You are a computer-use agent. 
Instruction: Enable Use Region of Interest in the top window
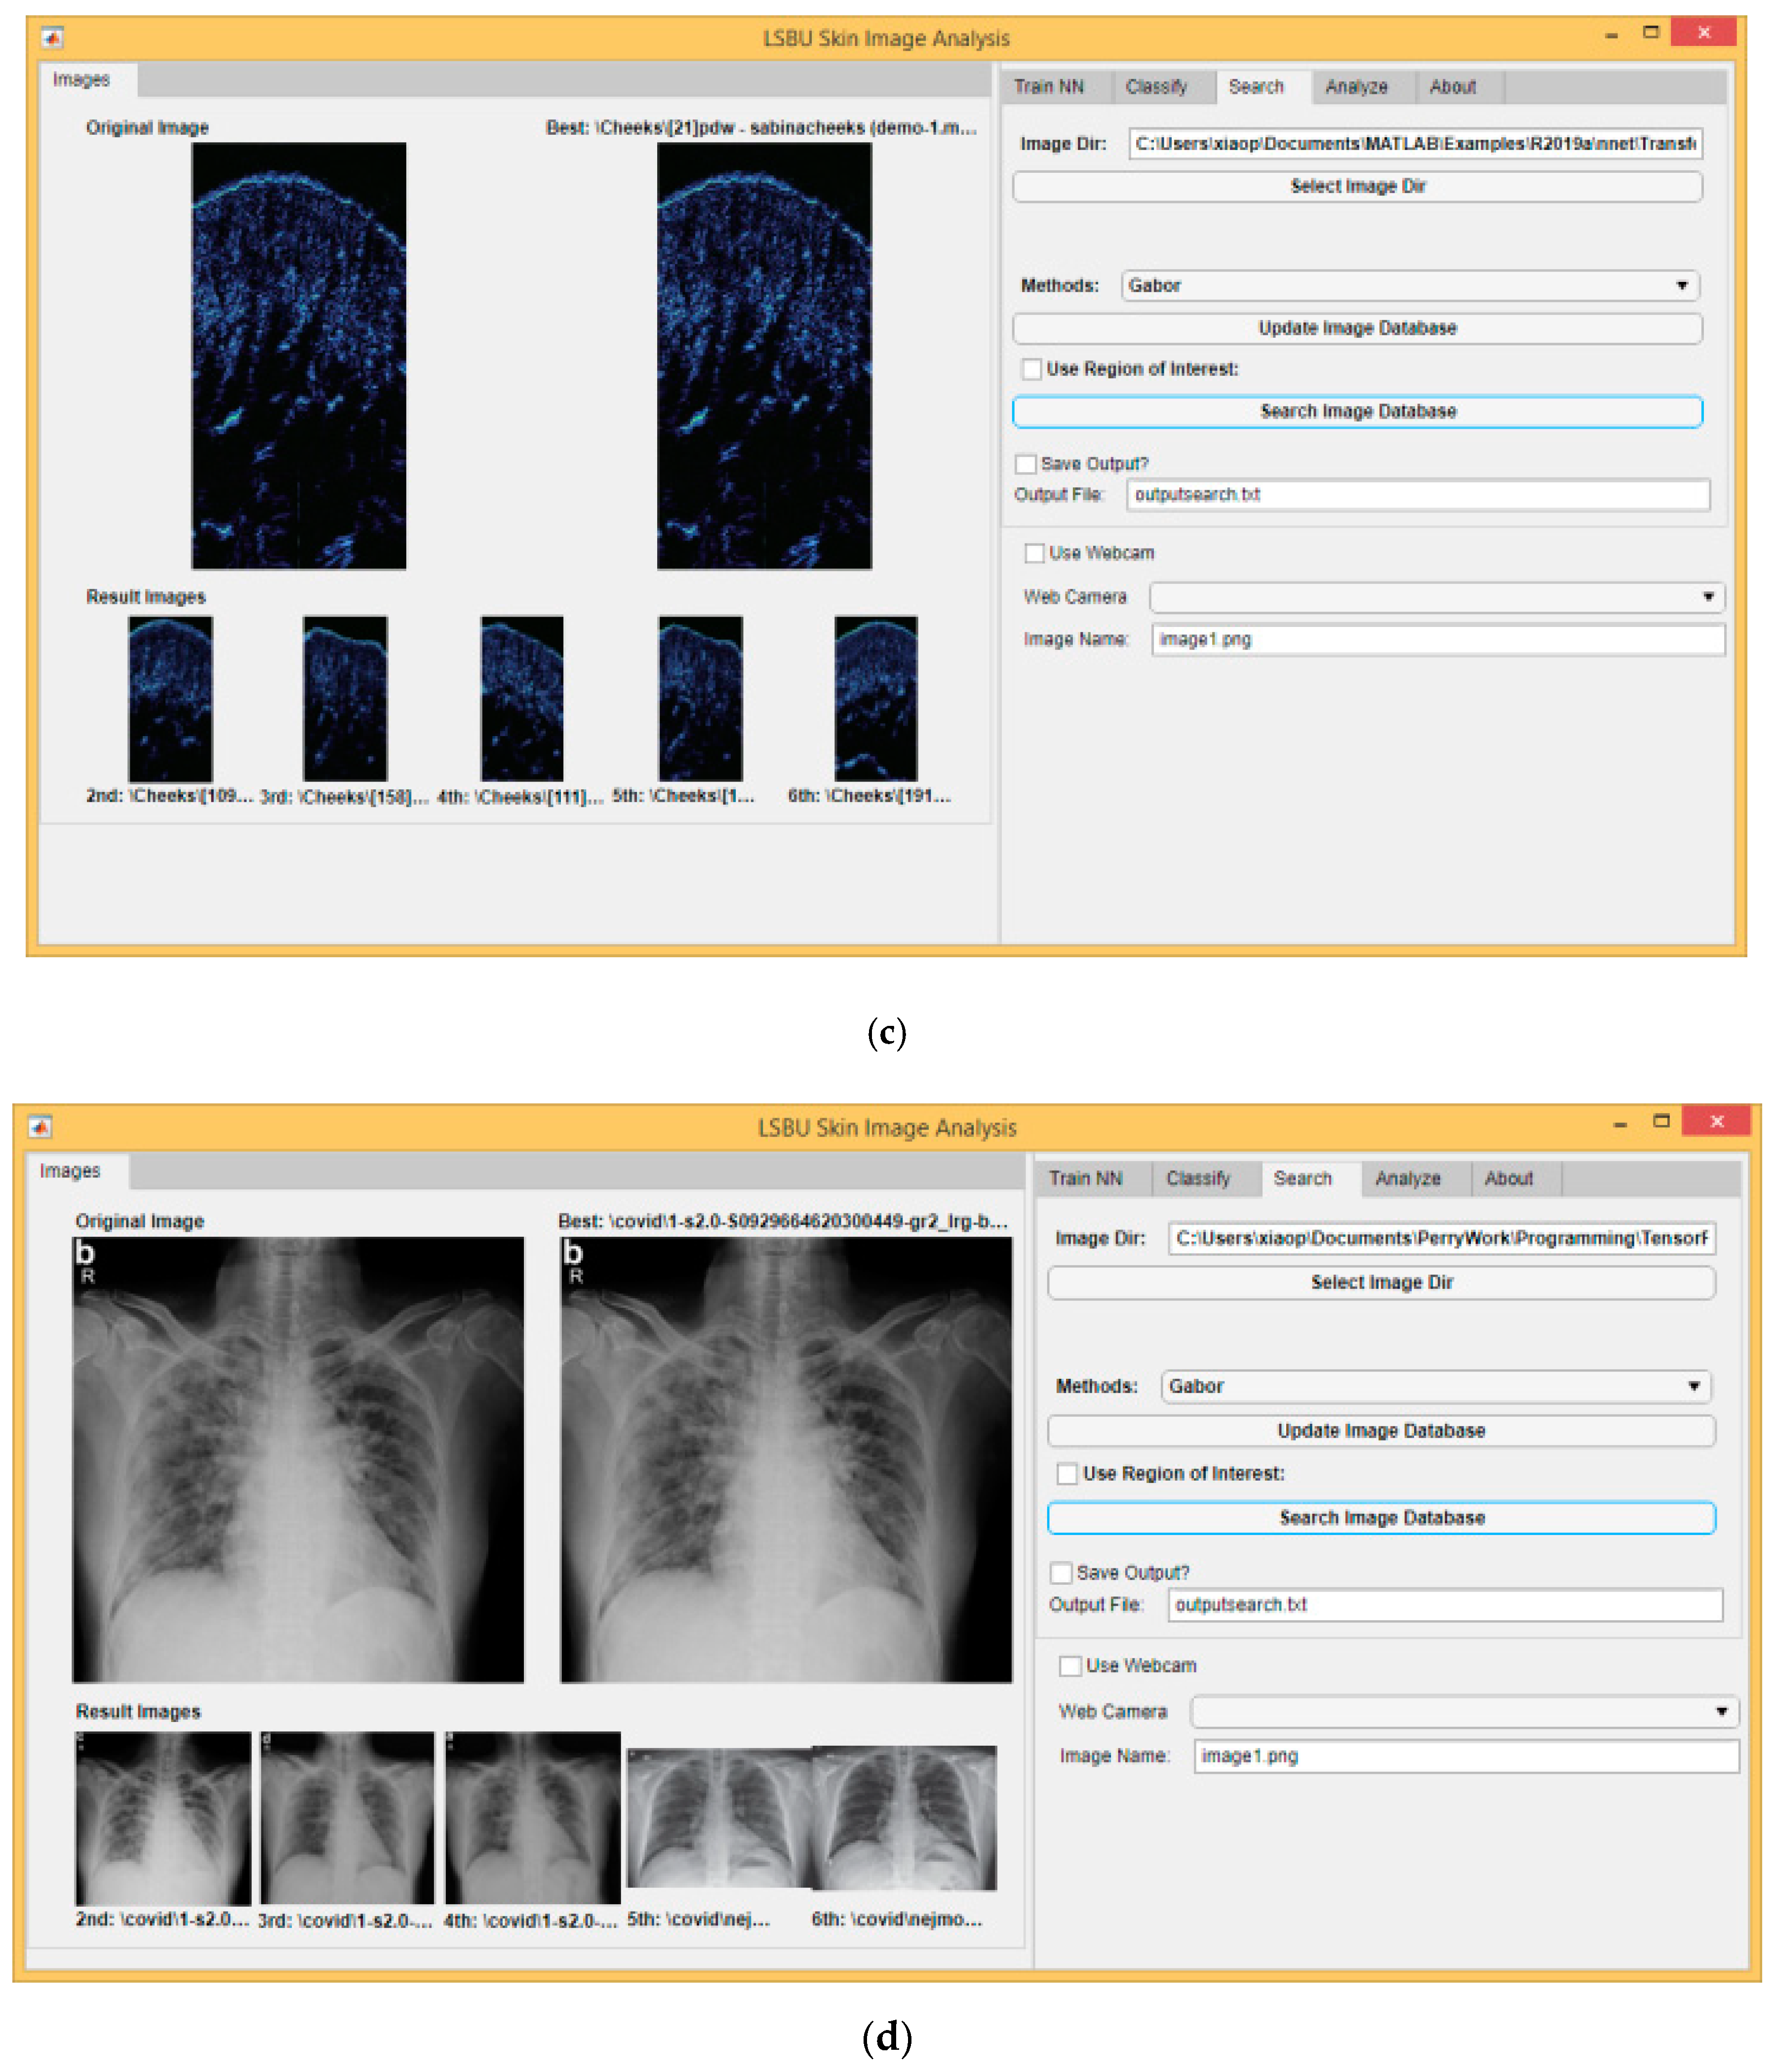[x=1031, y=369]
